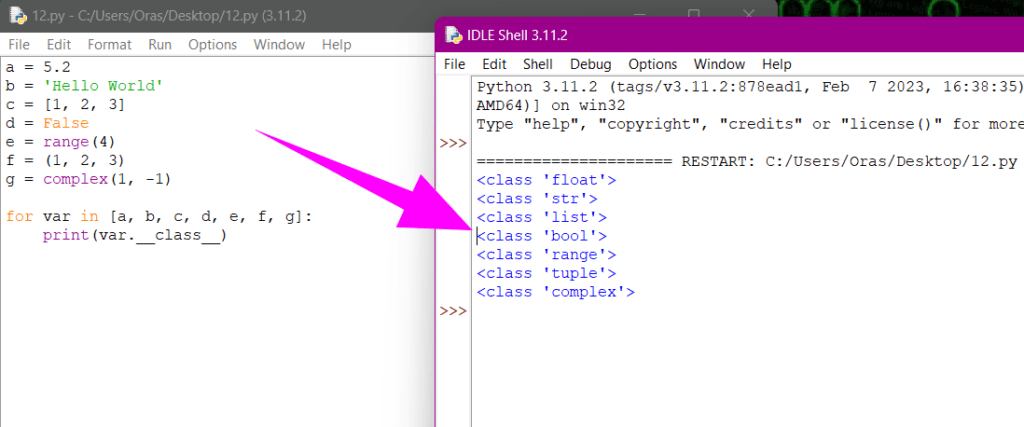Viewport: 1024px width, 427px height.
Task: Click the empty bottom >>> prompt line in the shell
Action: click(x=600, y=312)
